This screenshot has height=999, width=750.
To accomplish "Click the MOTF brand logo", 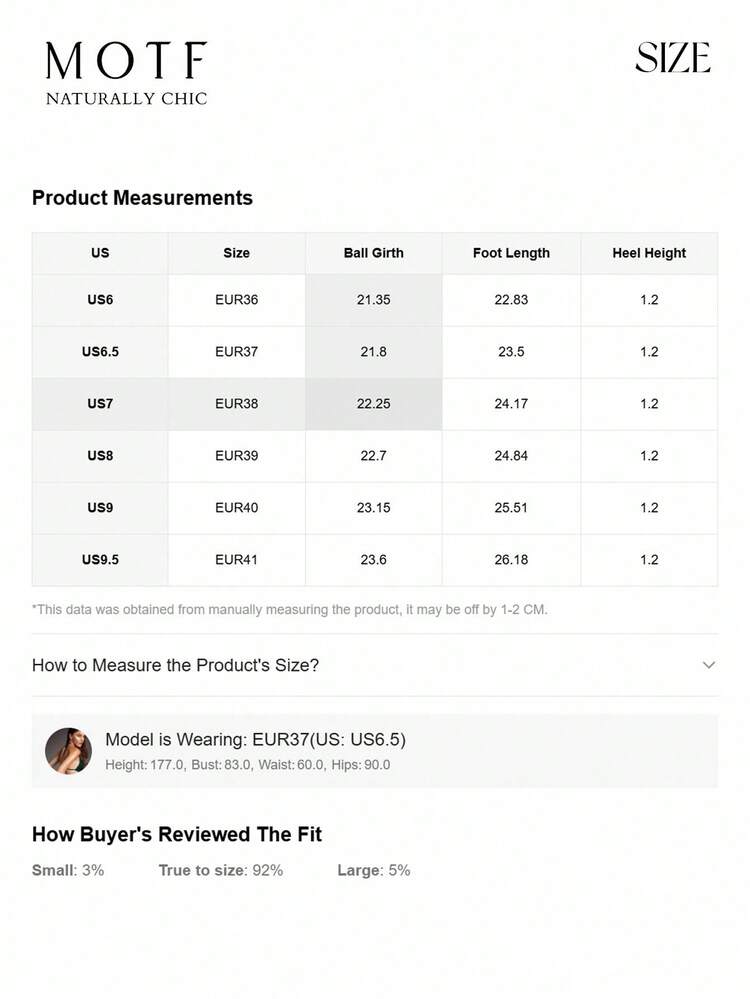I will pyautogui.click(x=126, y=73).
